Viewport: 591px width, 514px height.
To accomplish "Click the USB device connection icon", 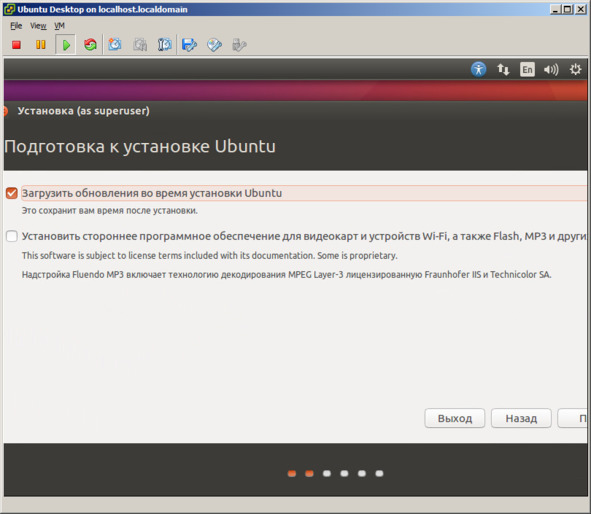I will point(239,45).
